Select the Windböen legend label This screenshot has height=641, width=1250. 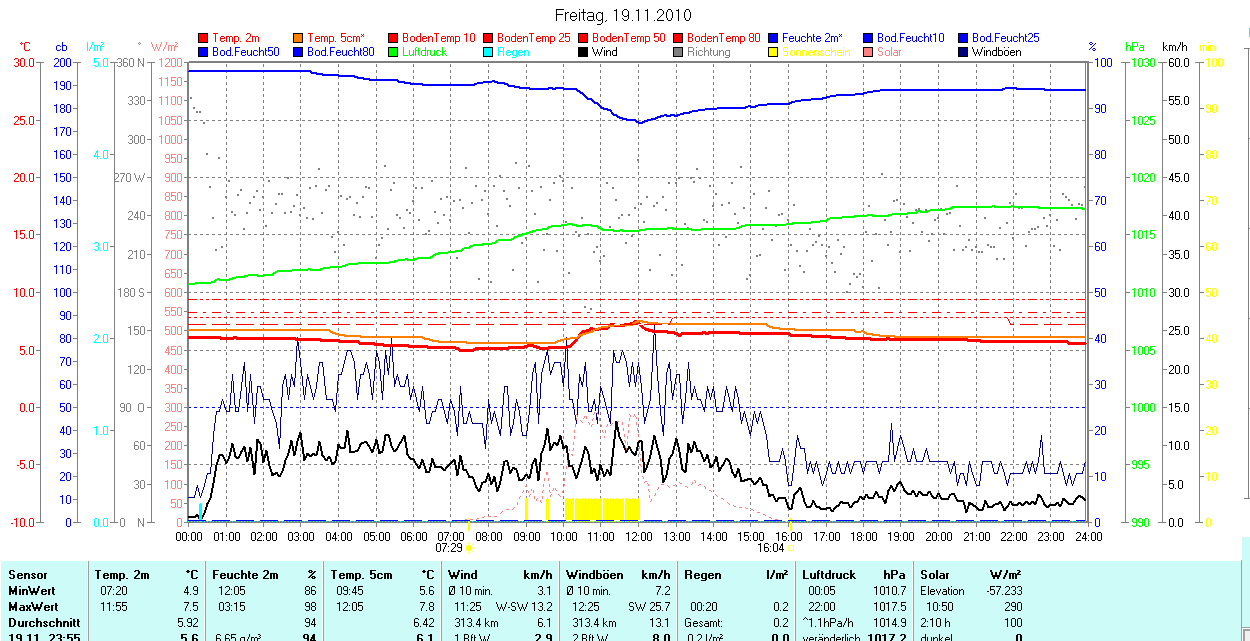tap(997, 51)
